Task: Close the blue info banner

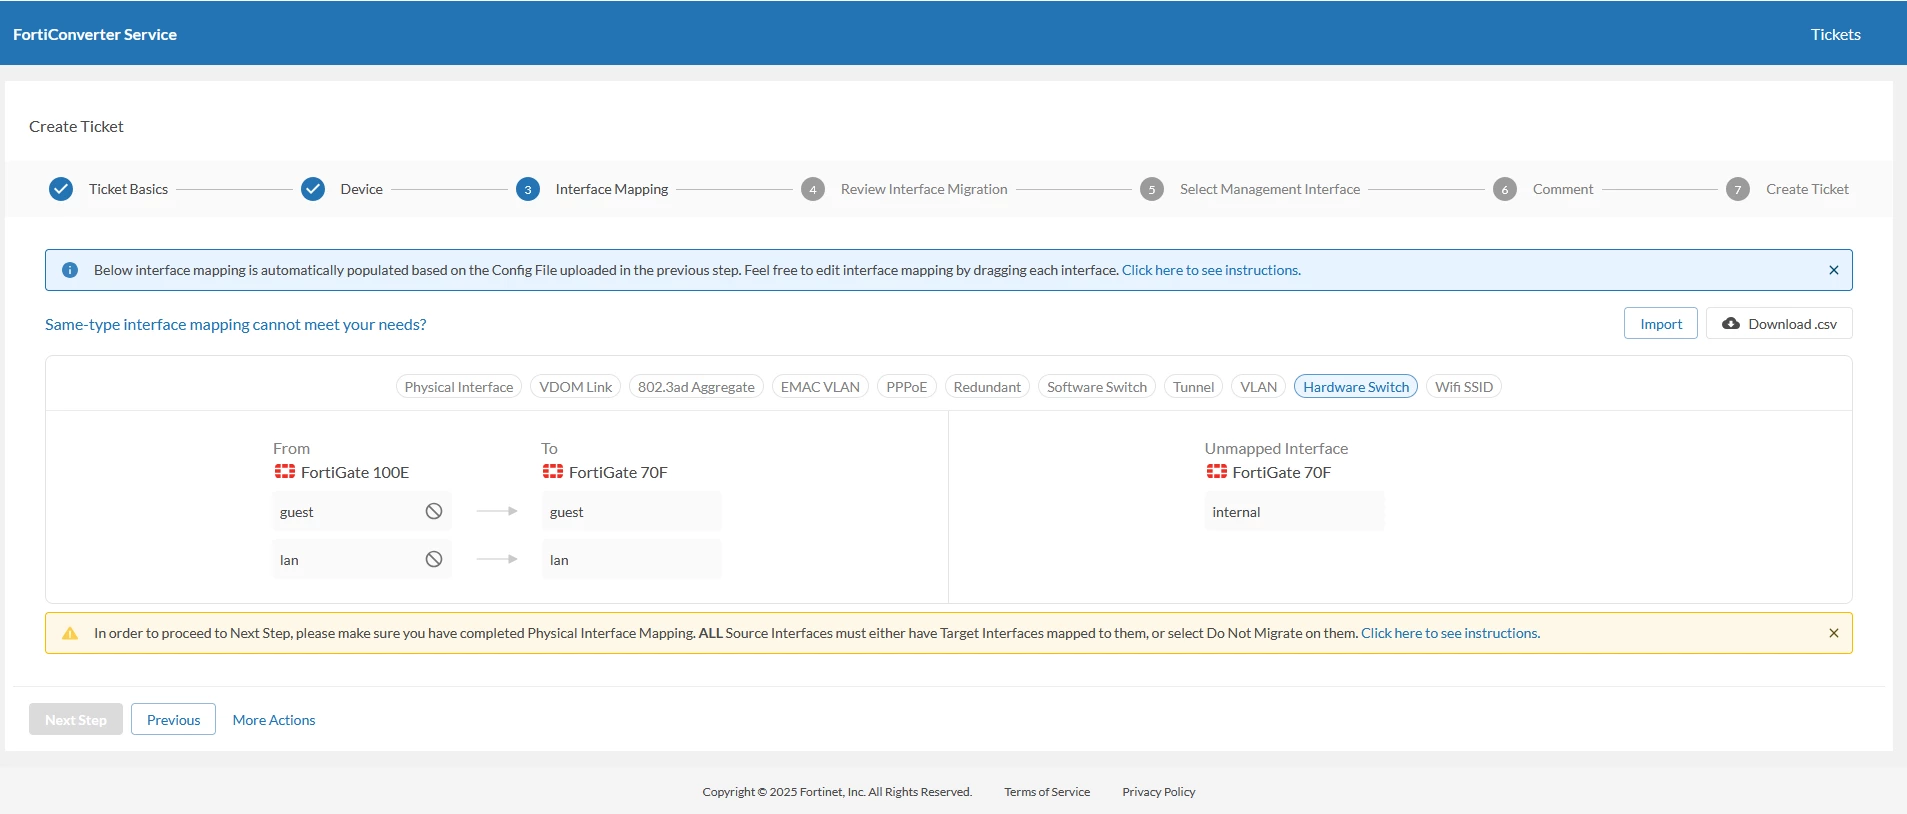Action: pos(1834,270)
